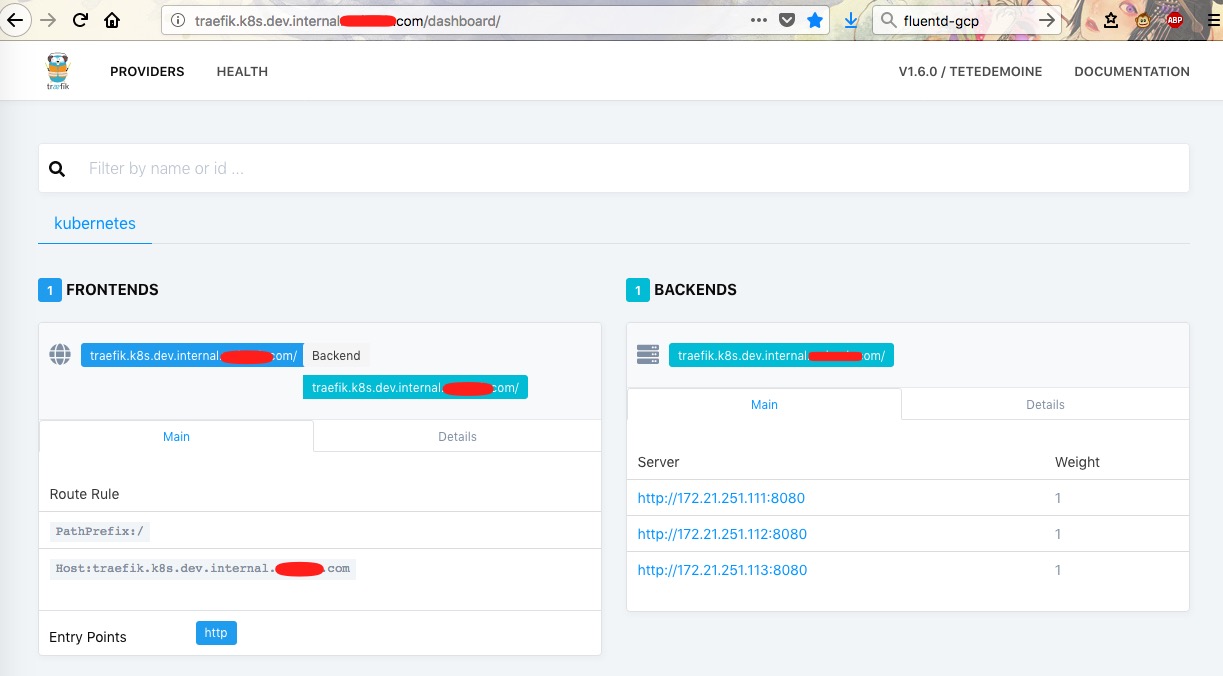Open server http://172.21.251.112:8080
This screenshot has width=1223, height=676.
coord(722,534)
